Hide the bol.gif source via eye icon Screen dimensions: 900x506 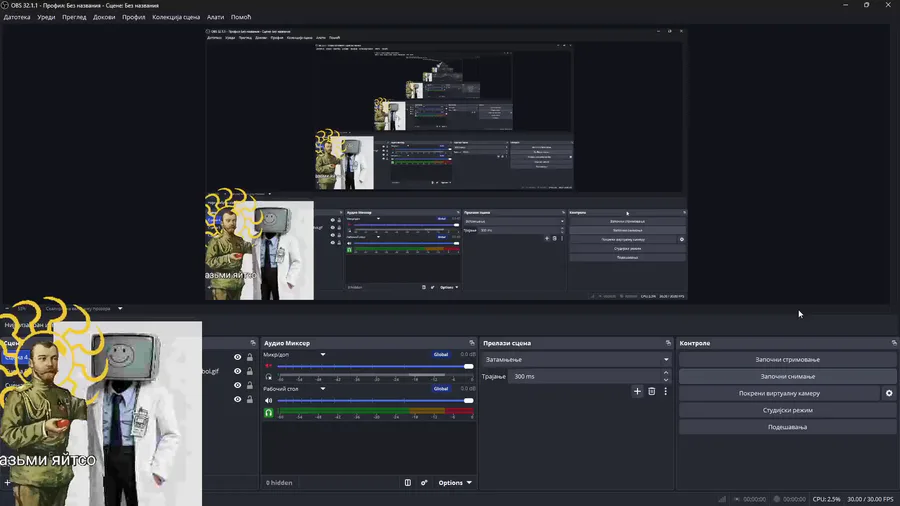(x=237, y=371)
